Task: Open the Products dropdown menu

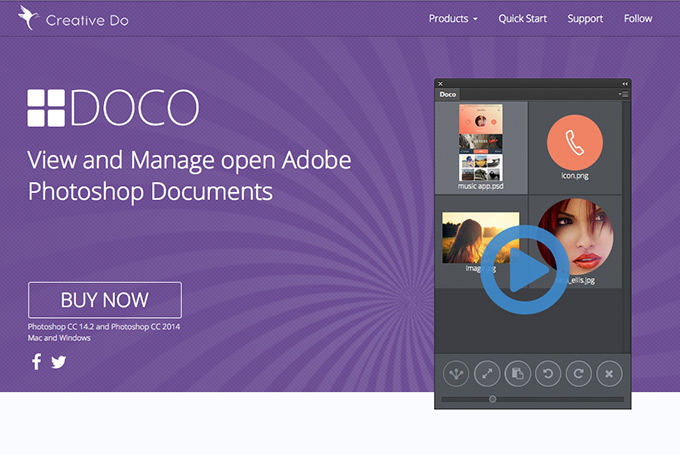Action: tap(453, 19)
